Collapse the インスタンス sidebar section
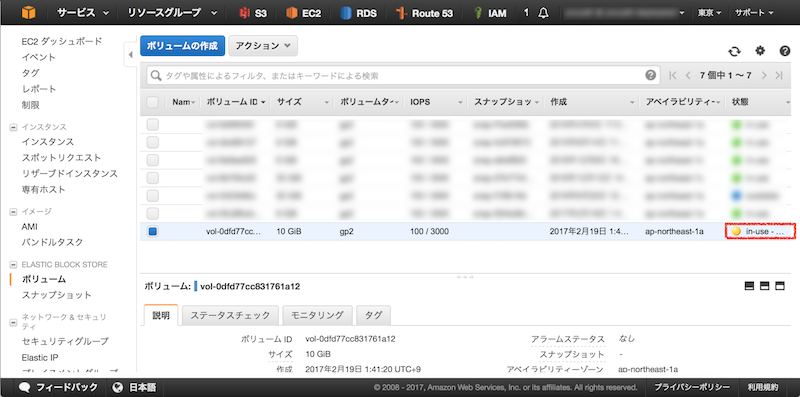Screen dimensions: 800x397 (x=14, y=127)
